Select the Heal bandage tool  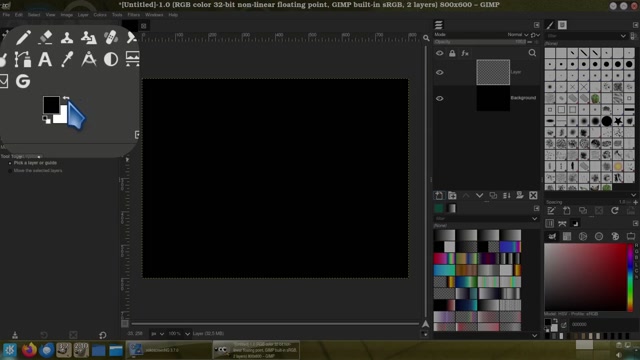pos(111,38)
